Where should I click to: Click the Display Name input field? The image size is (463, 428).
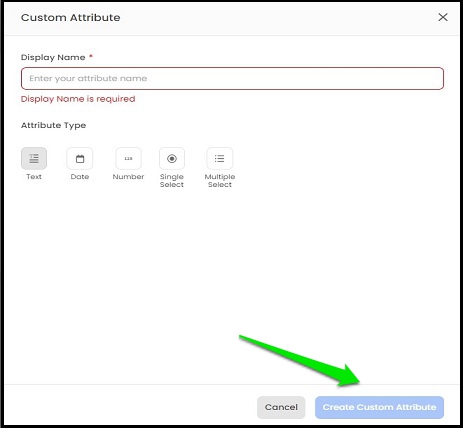coord(232,79)
